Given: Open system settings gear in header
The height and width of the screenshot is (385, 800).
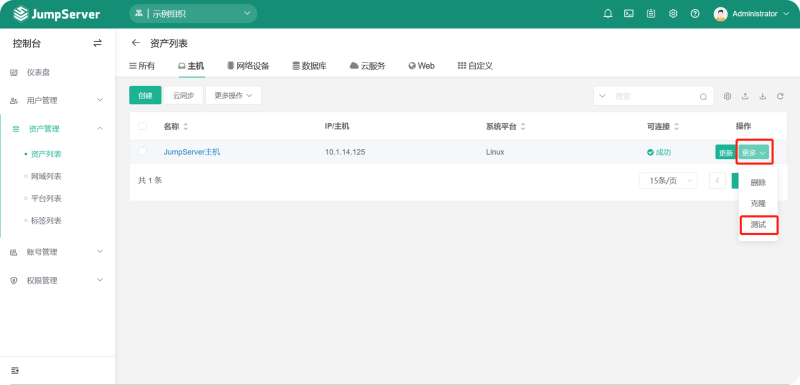Looking at the screenshot, I should [x=673, y=14].
